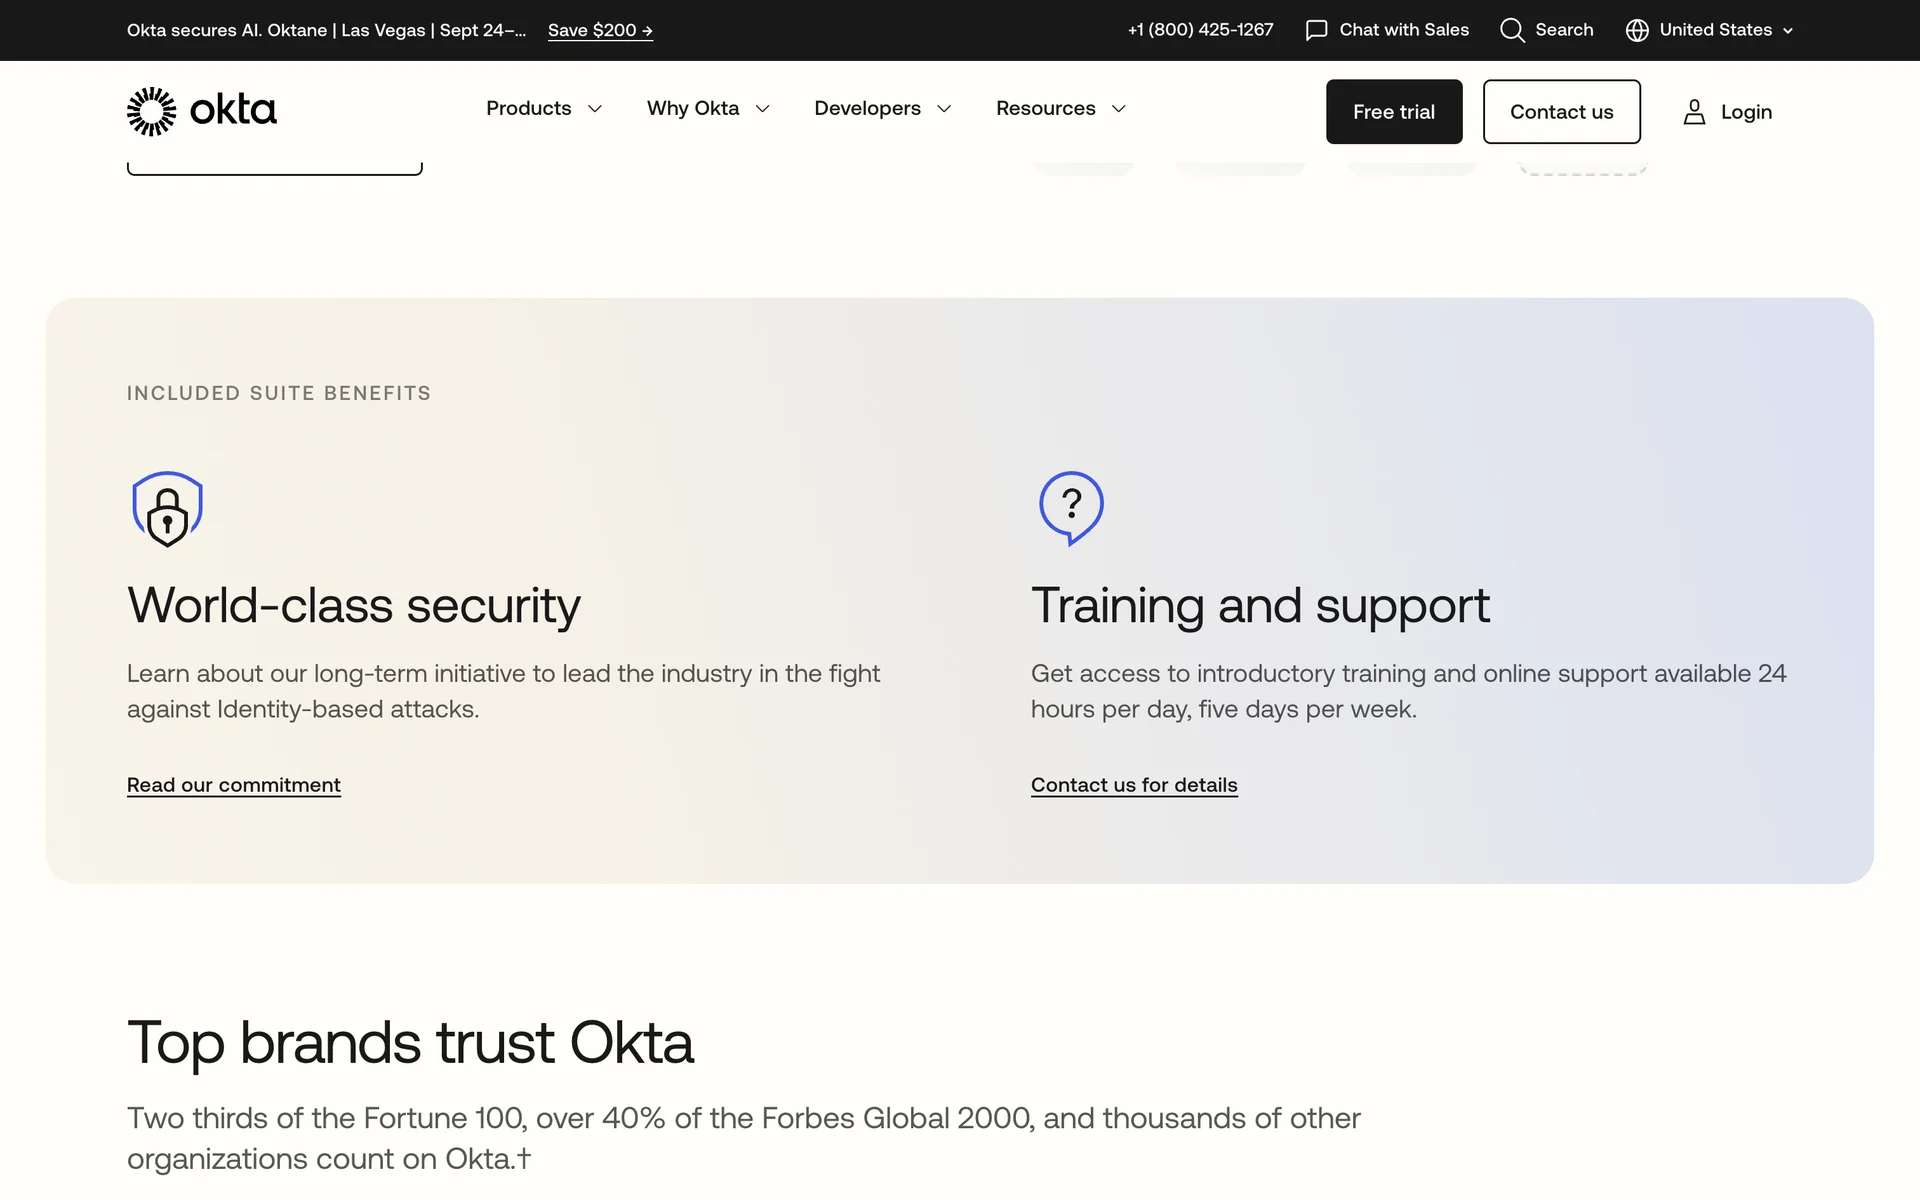Open the Read our commitment link

(234, 785)
